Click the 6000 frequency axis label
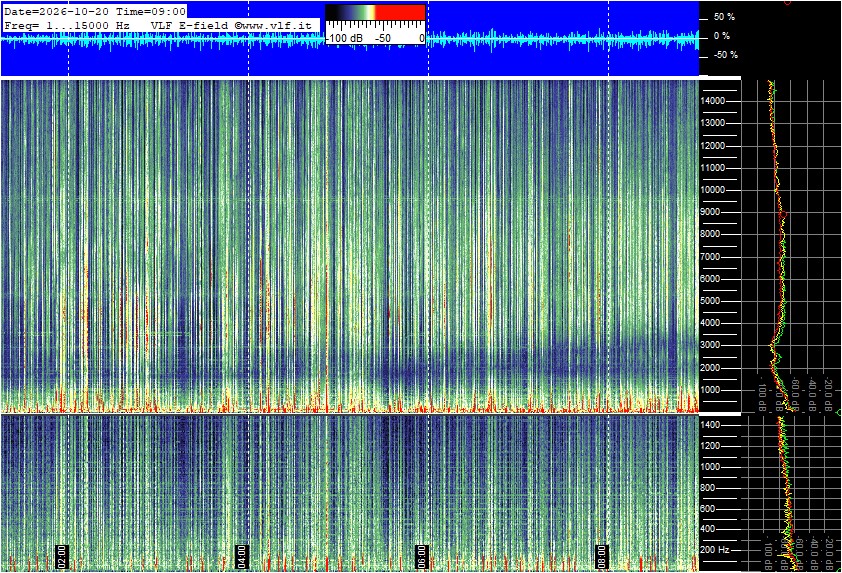Image resolution: width=842 pixels, height=573 pixels. [710, 279]
